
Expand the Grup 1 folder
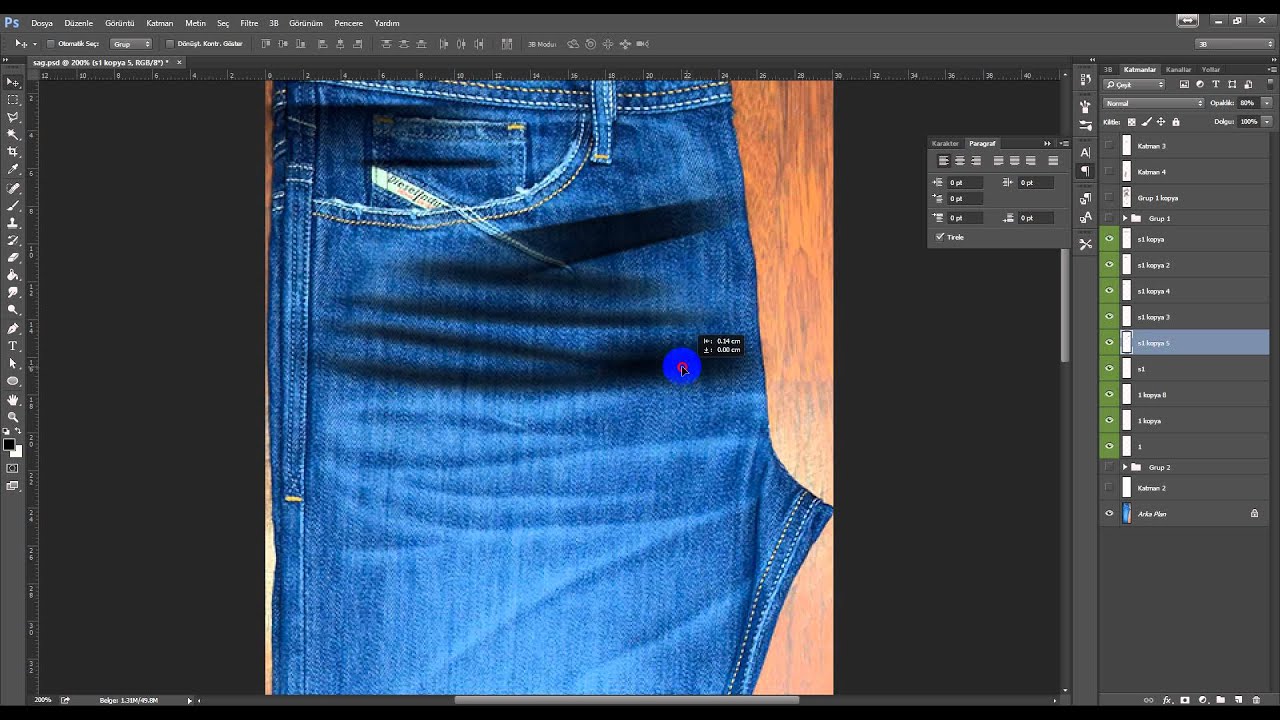pos(1125,218)
